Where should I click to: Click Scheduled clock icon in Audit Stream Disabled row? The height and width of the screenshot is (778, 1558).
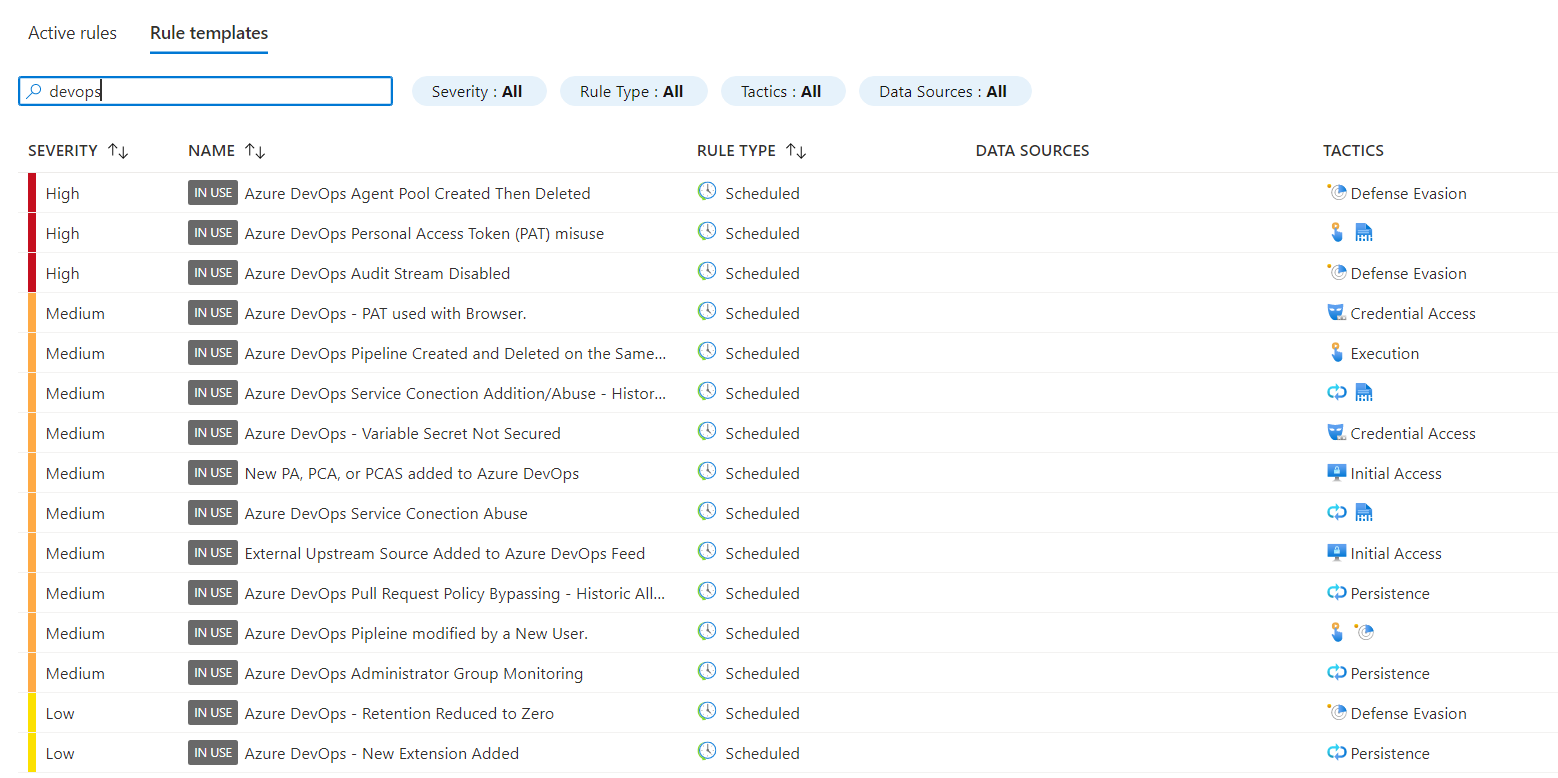point(707,271)
